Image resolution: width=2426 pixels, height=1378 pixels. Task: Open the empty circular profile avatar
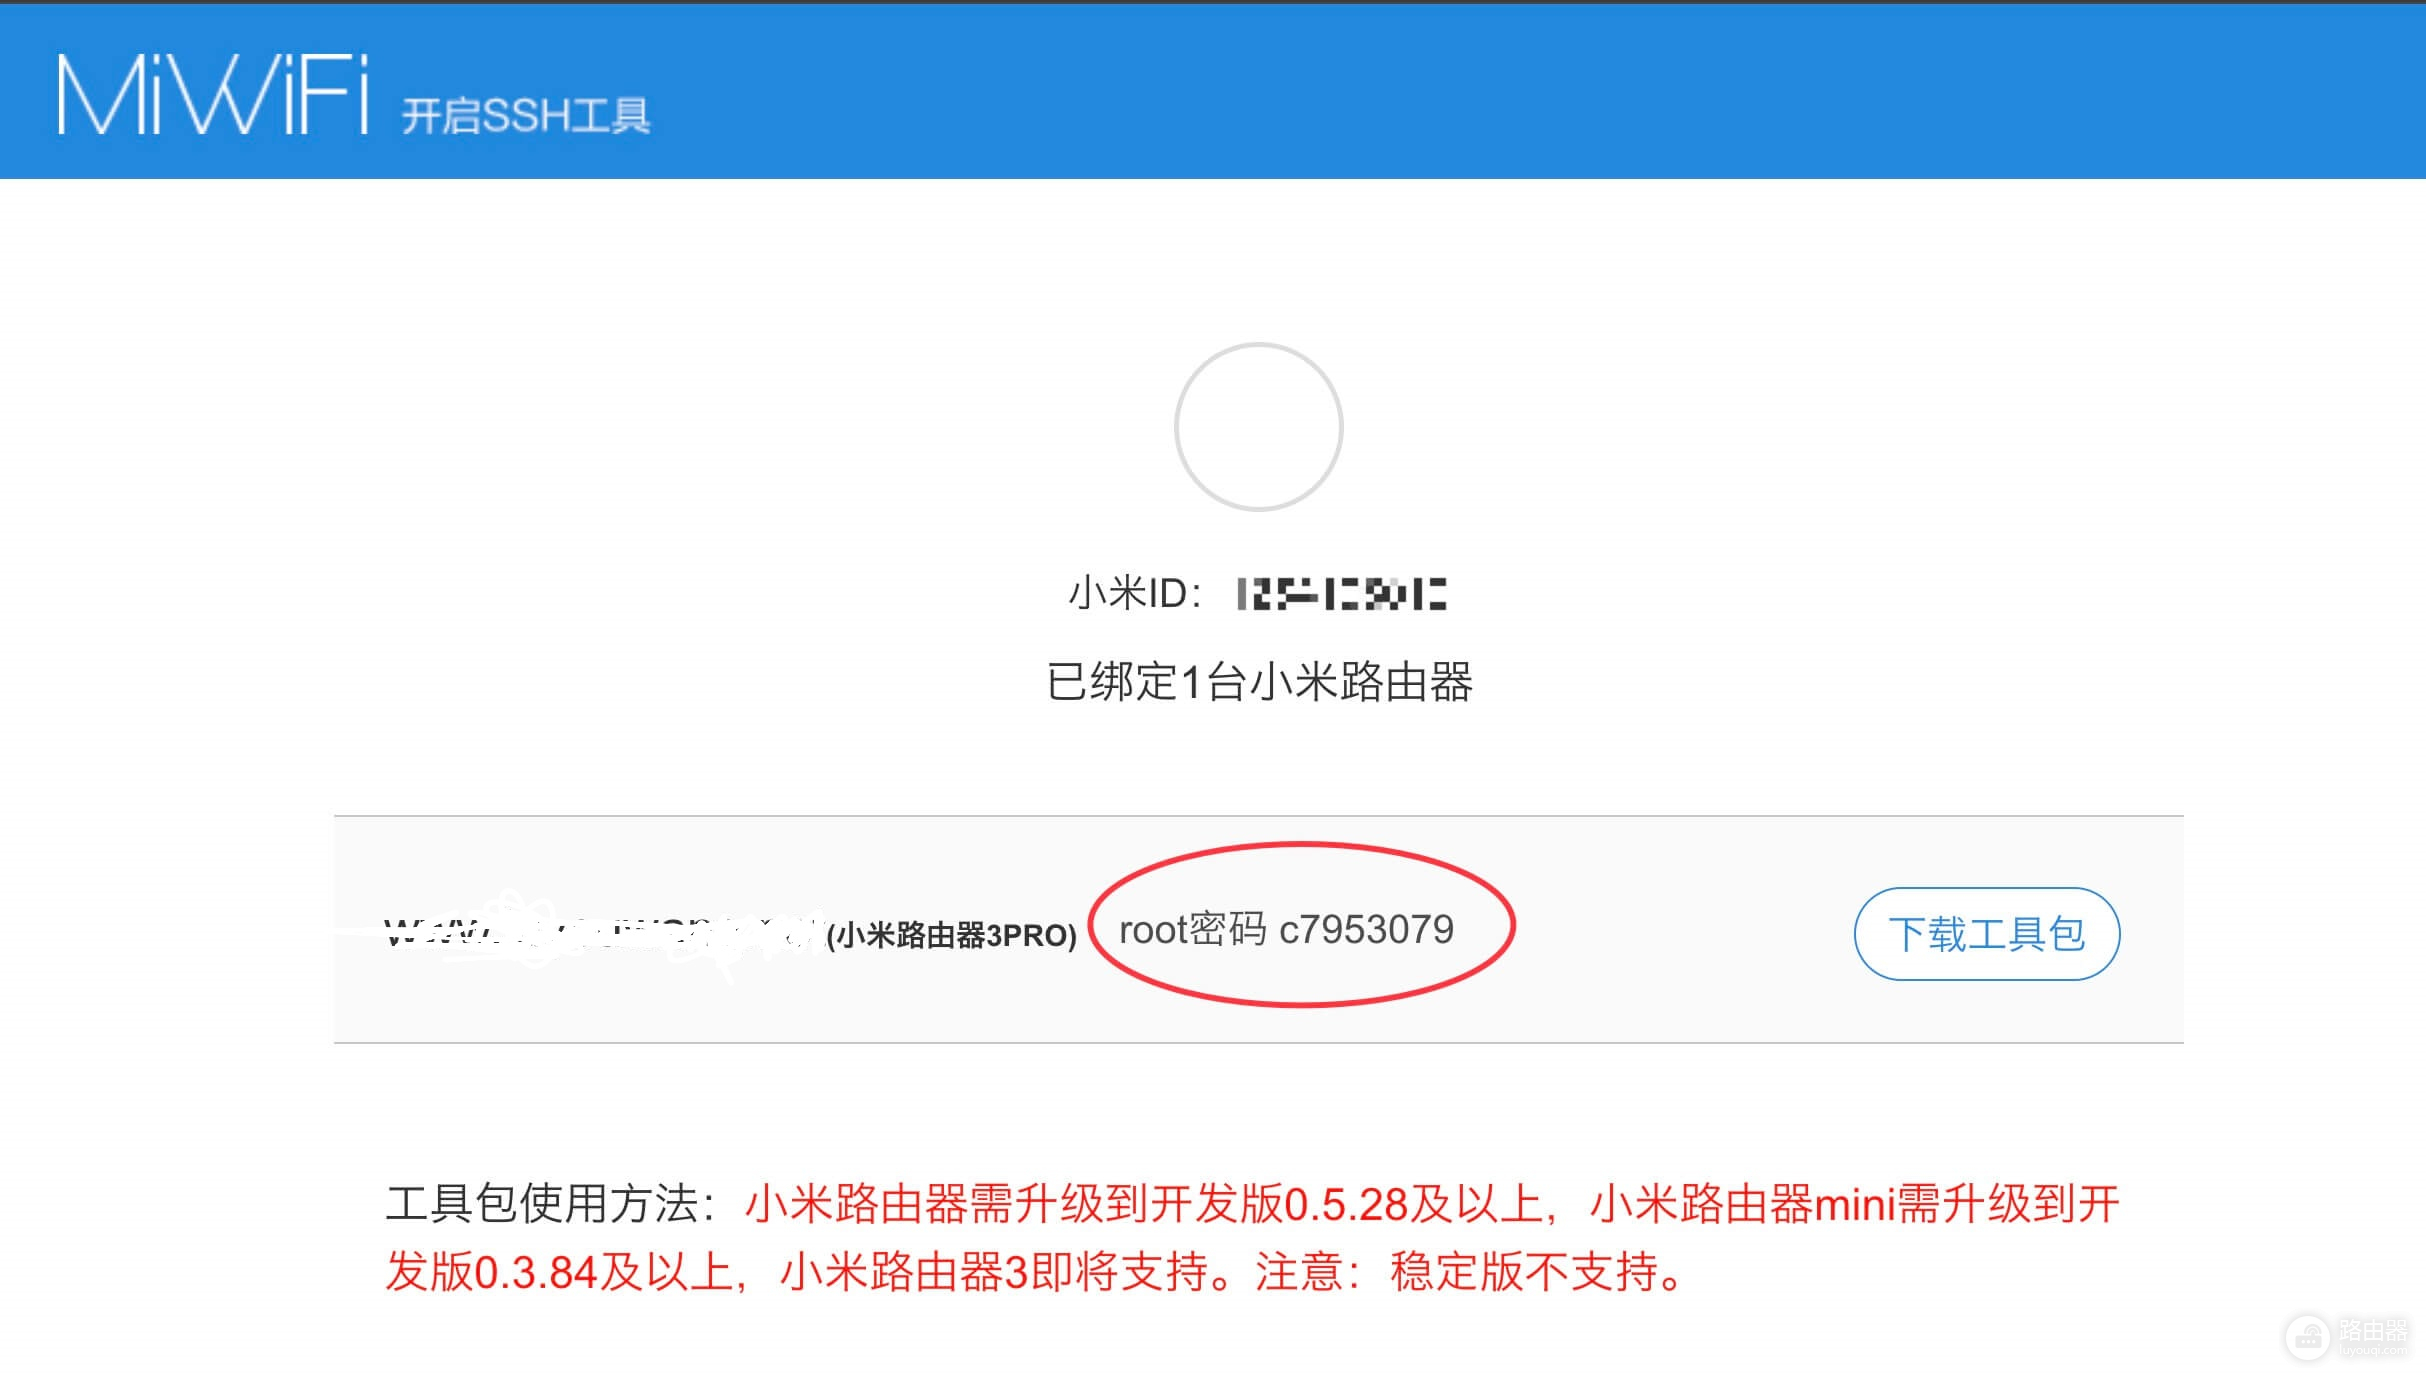(1258, 427)
